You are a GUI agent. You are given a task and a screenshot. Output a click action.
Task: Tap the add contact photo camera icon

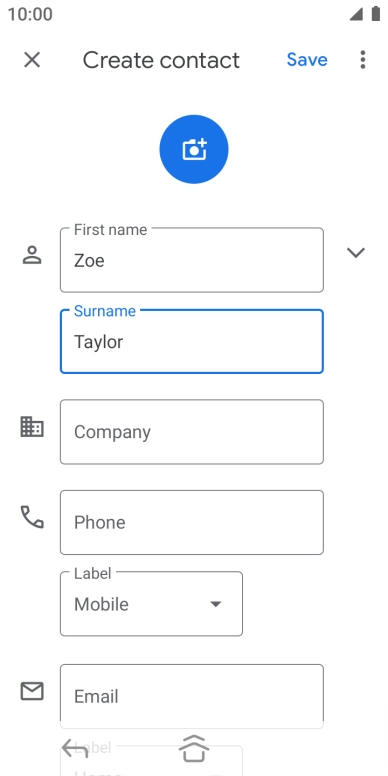pyautogui.click(x=194, y=149)
